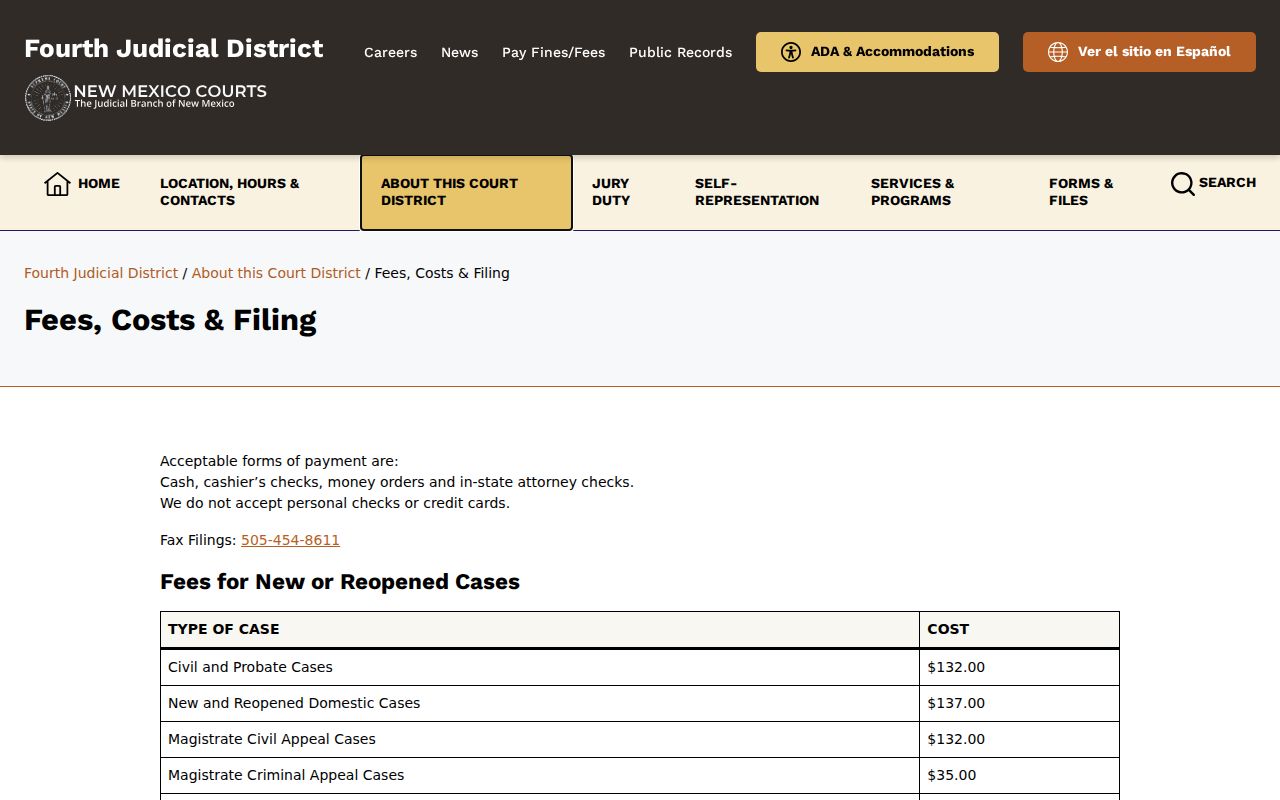Click the New Mexico Courts seal logo
The height and width of the screenshot is (800, 1280).
(47, 98)
